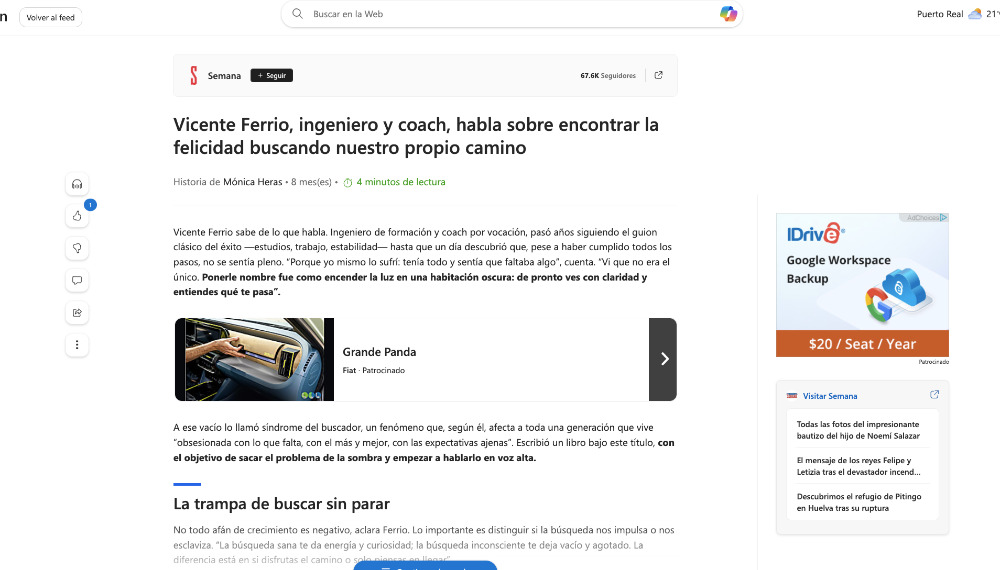Open the Grande Panda ad thumbnail
1000x570 pixels.
coord(254,359)
